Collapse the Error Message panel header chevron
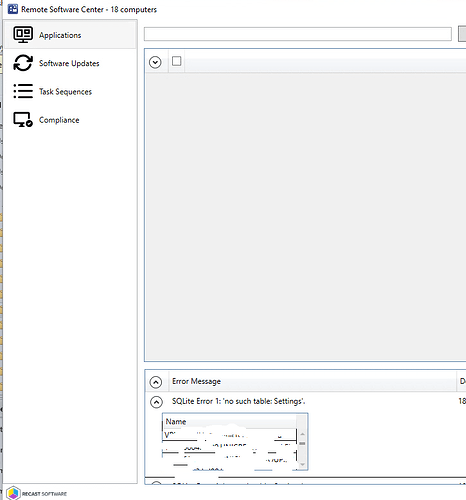Viewport: 466px width, 500px height. (156, 382)
